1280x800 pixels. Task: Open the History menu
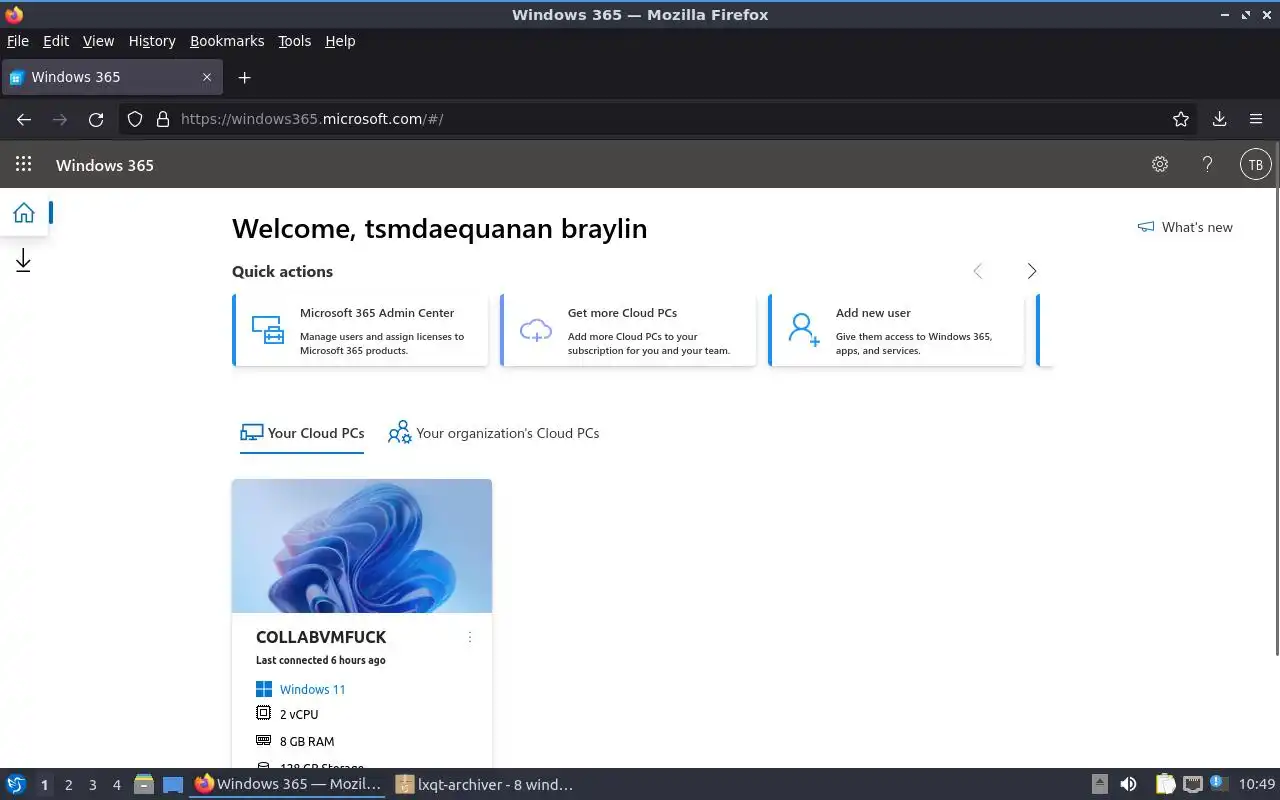[x=152, y=41]
